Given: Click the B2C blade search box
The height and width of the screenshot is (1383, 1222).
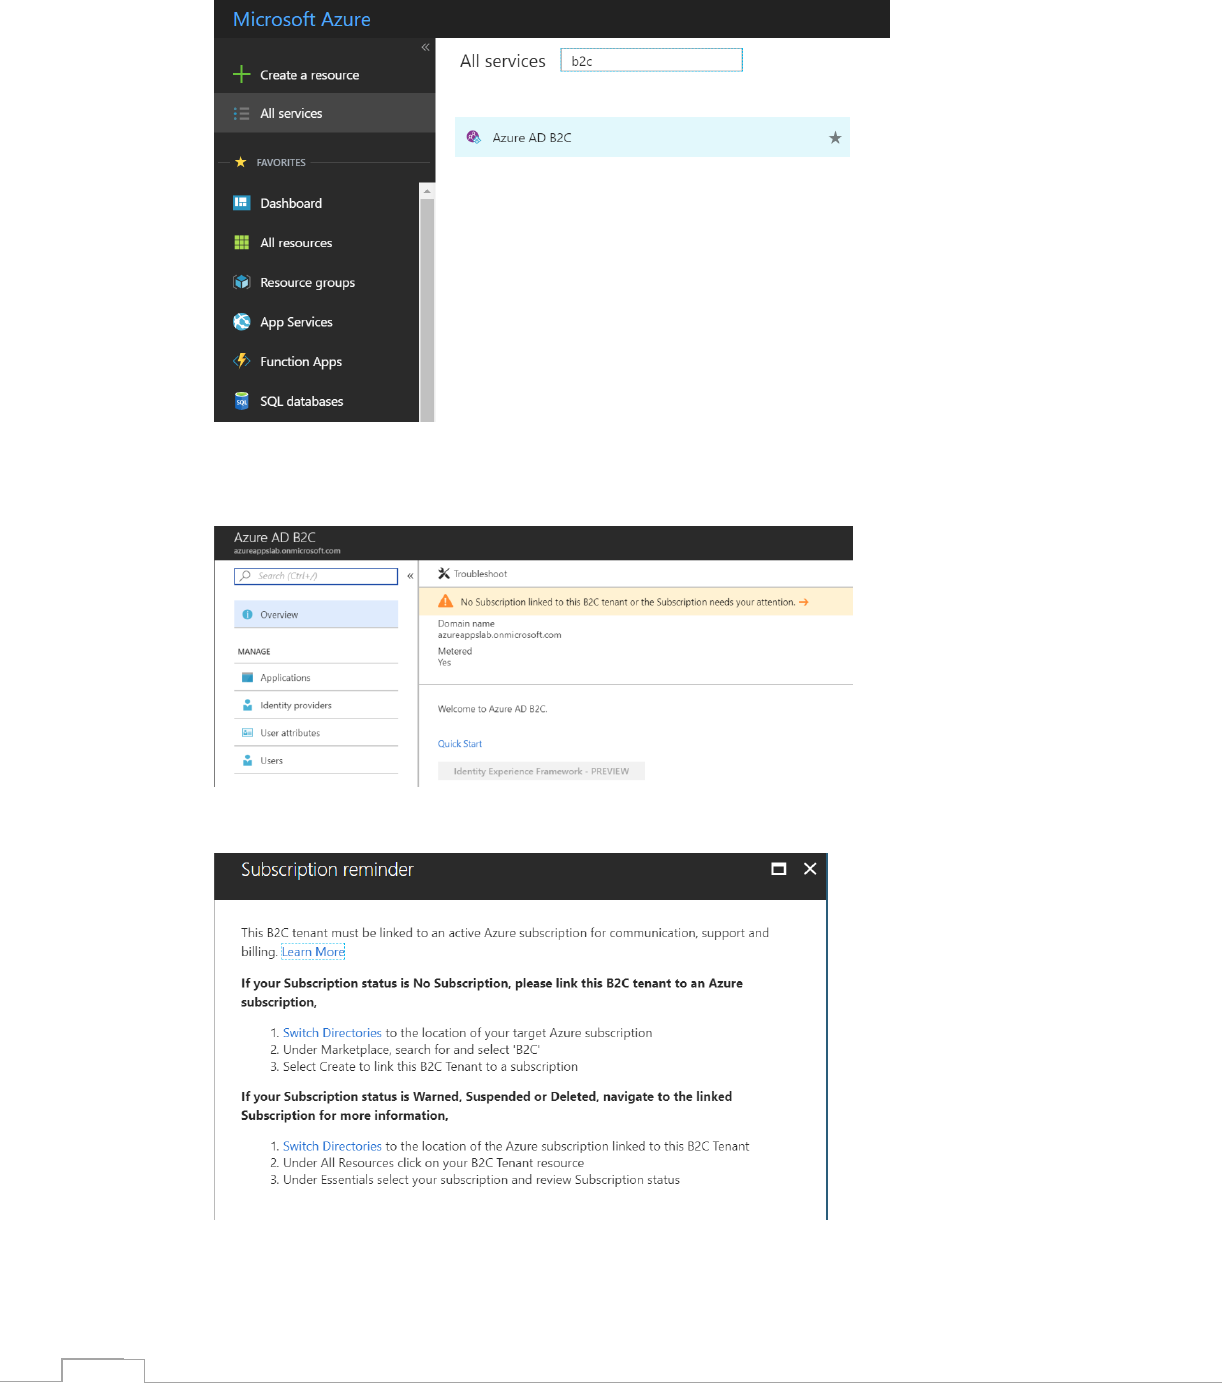Looking at the screenshot, I should [316, 576].
